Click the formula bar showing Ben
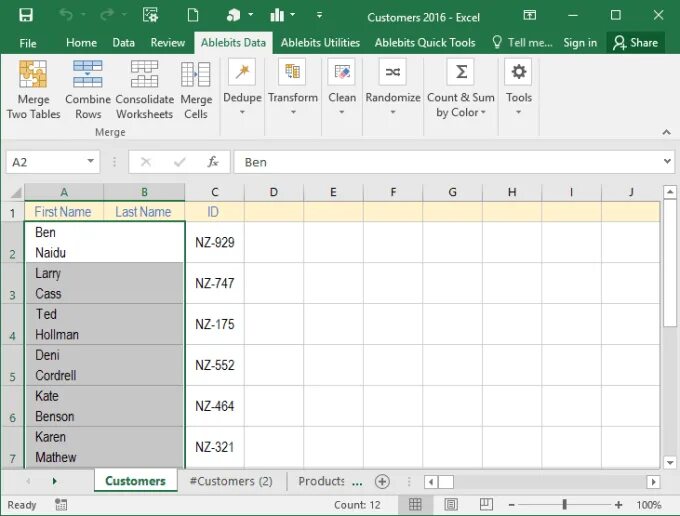680x516 pixels. click(x=447, y=162)
